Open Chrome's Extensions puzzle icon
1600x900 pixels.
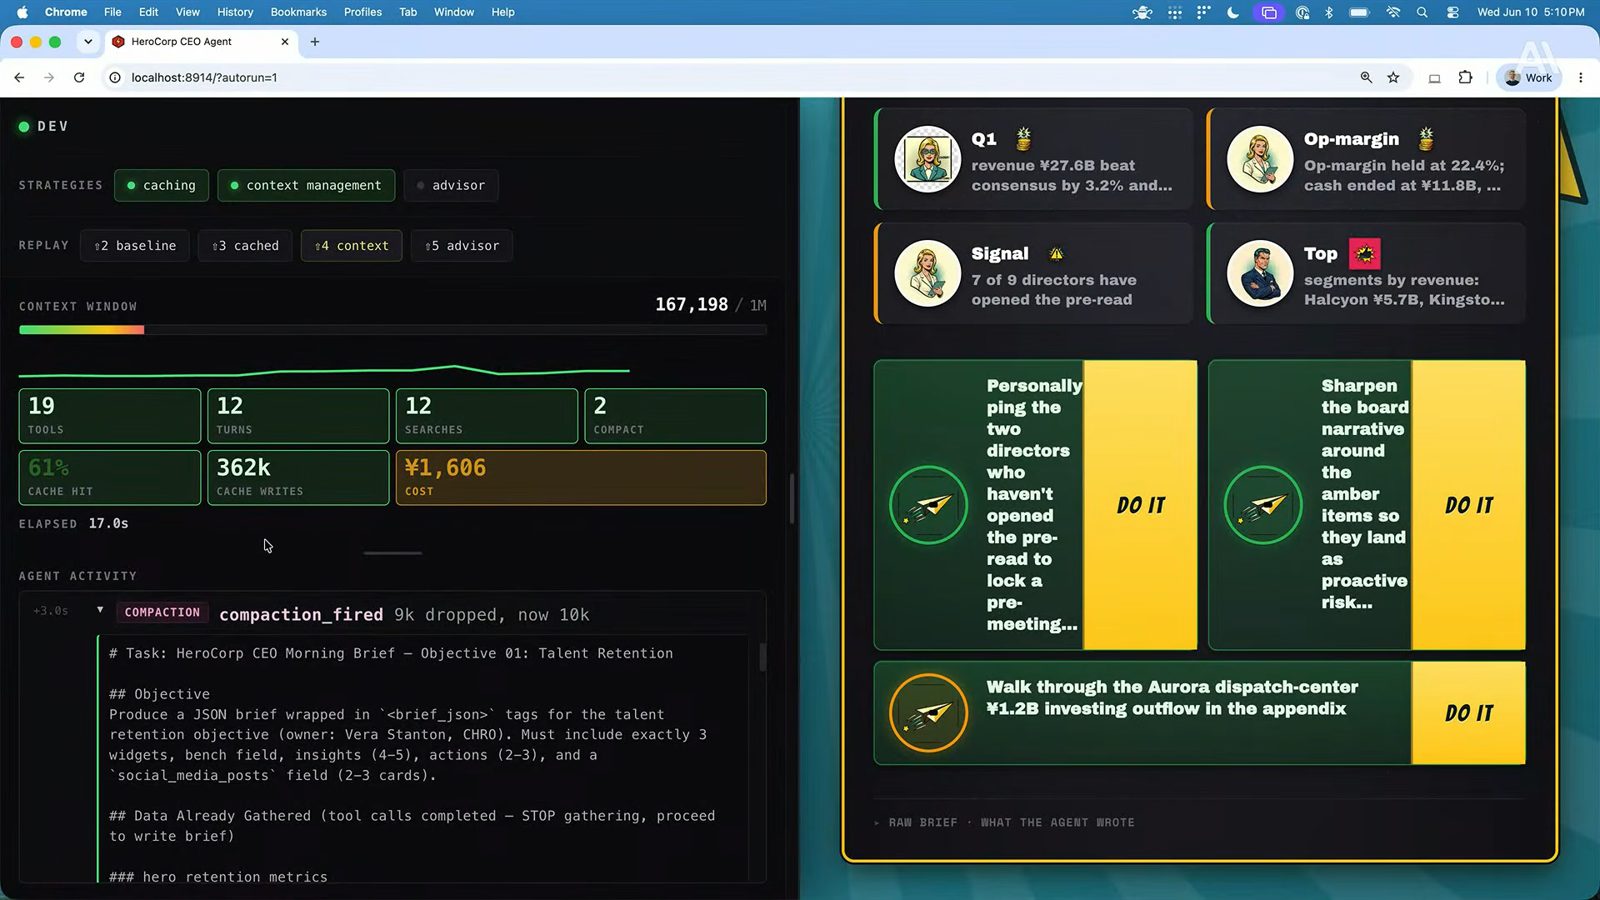(x=1465, y=77)
